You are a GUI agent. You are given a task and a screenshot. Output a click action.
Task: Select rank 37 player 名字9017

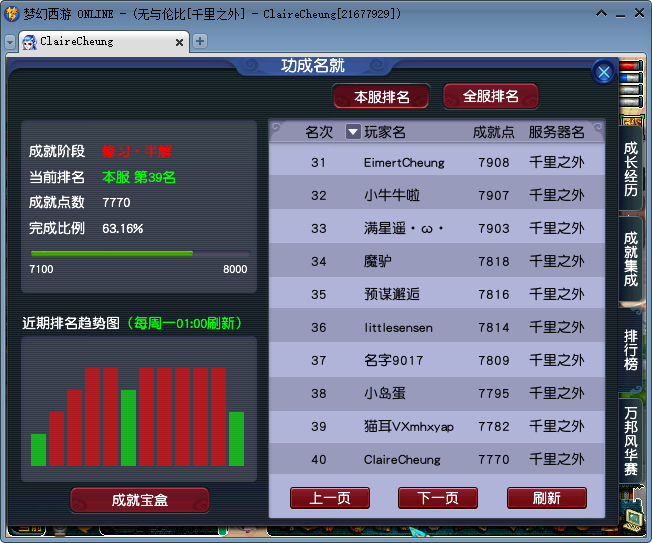point(437,360)
